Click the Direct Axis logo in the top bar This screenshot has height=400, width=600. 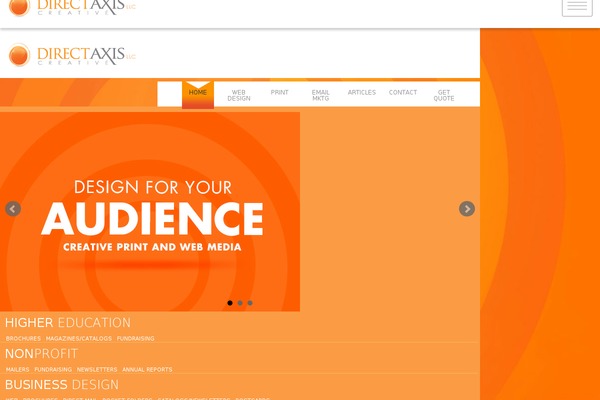click(x=72, y=7)
